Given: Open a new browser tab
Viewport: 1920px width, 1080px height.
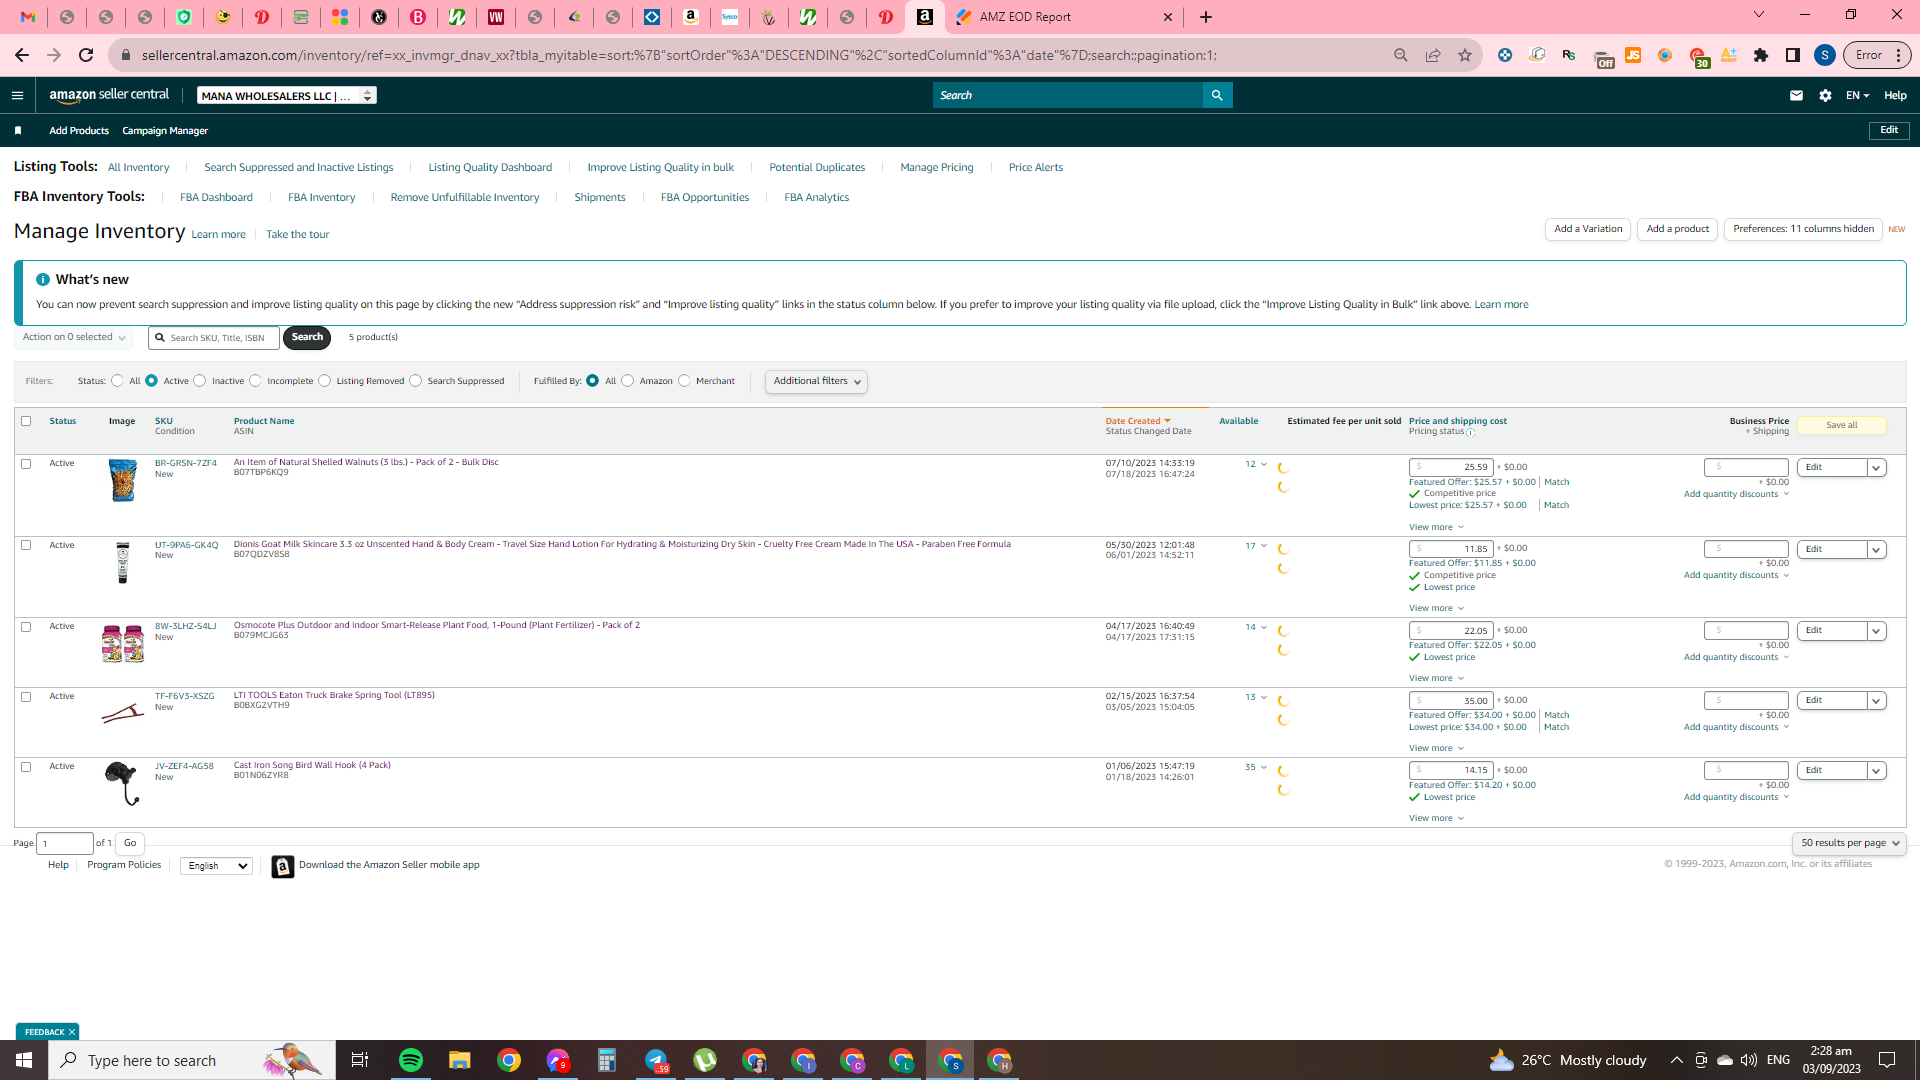Looking at the screenshot, I should pyautogui.click(x=1206, y=17).
